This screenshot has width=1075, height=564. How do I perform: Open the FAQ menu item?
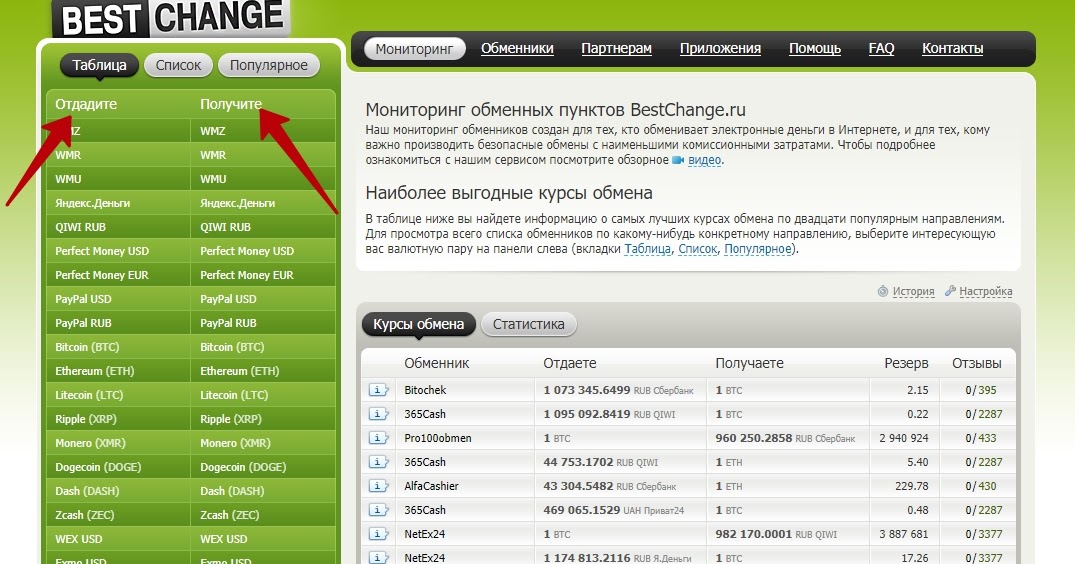881,49
